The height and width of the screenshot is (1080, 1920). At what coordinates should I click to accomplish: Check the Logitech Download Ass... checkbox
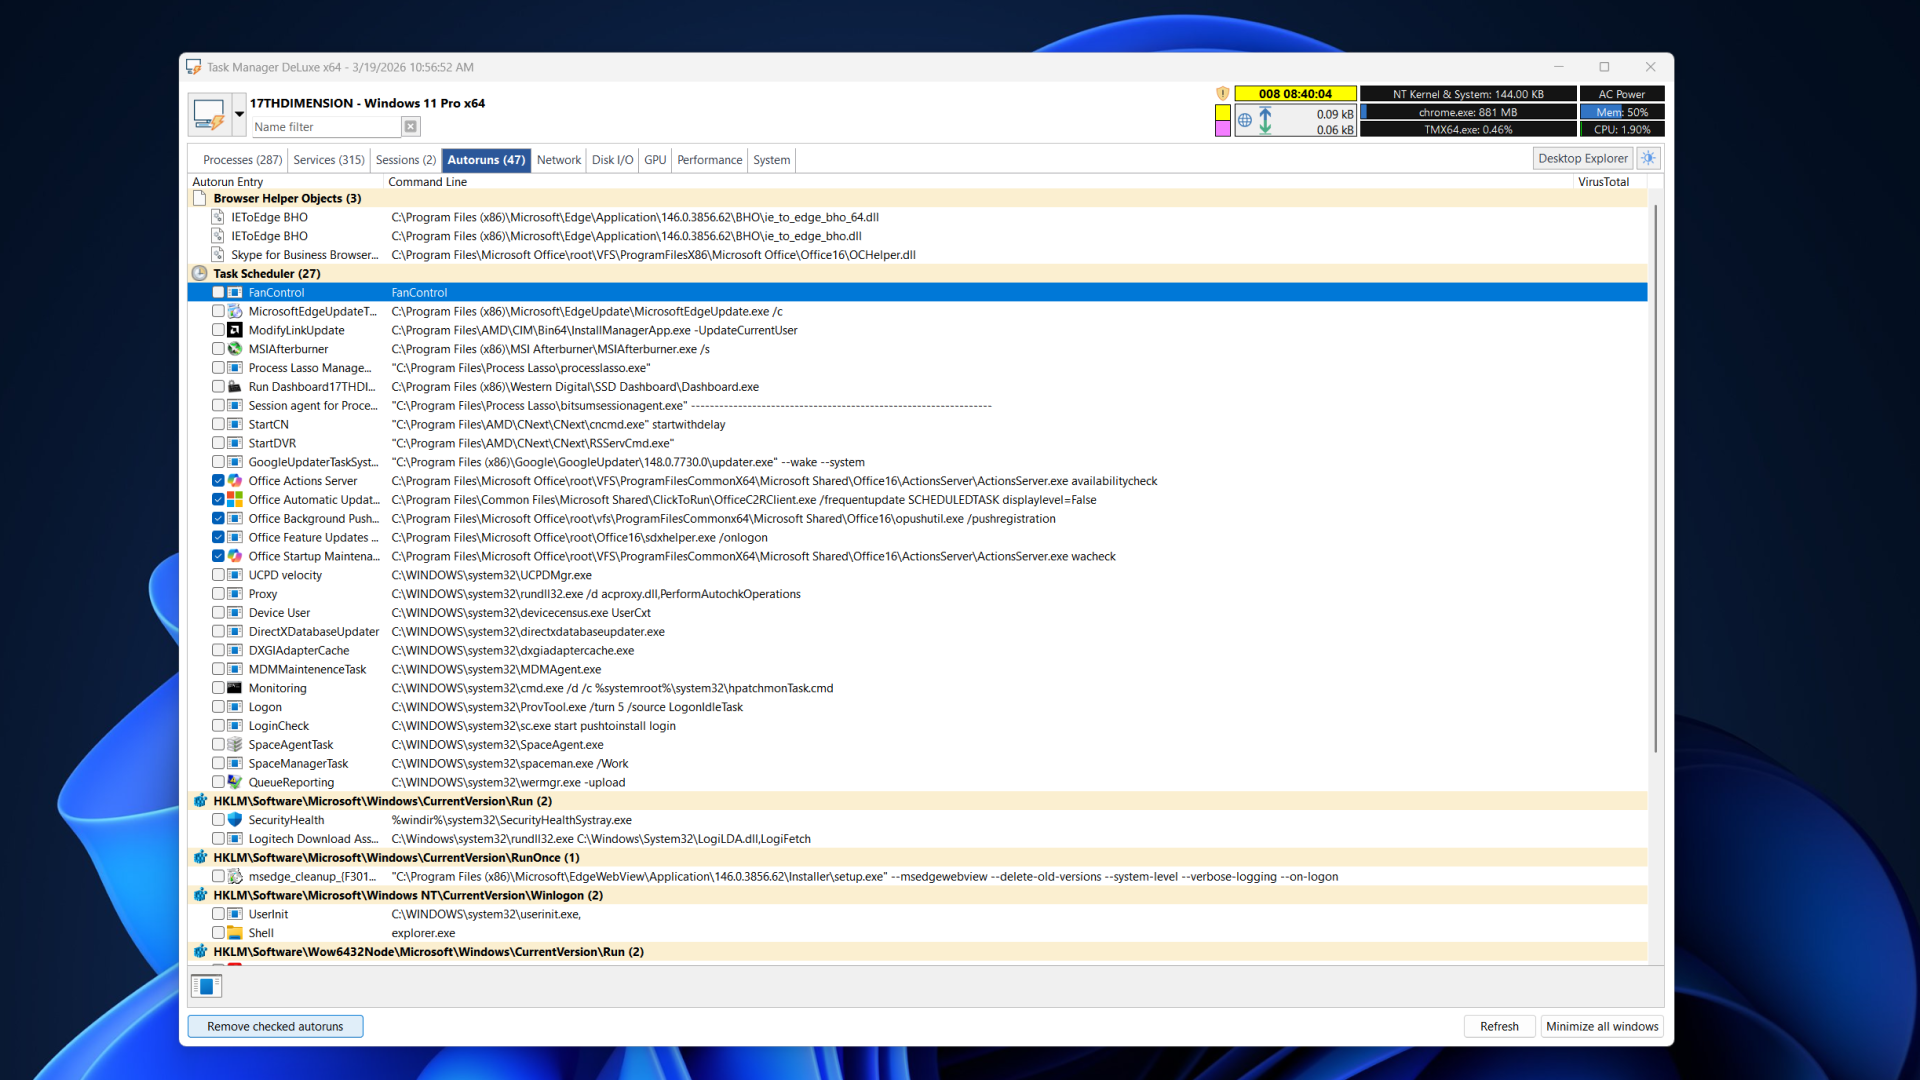click(218, 839)
